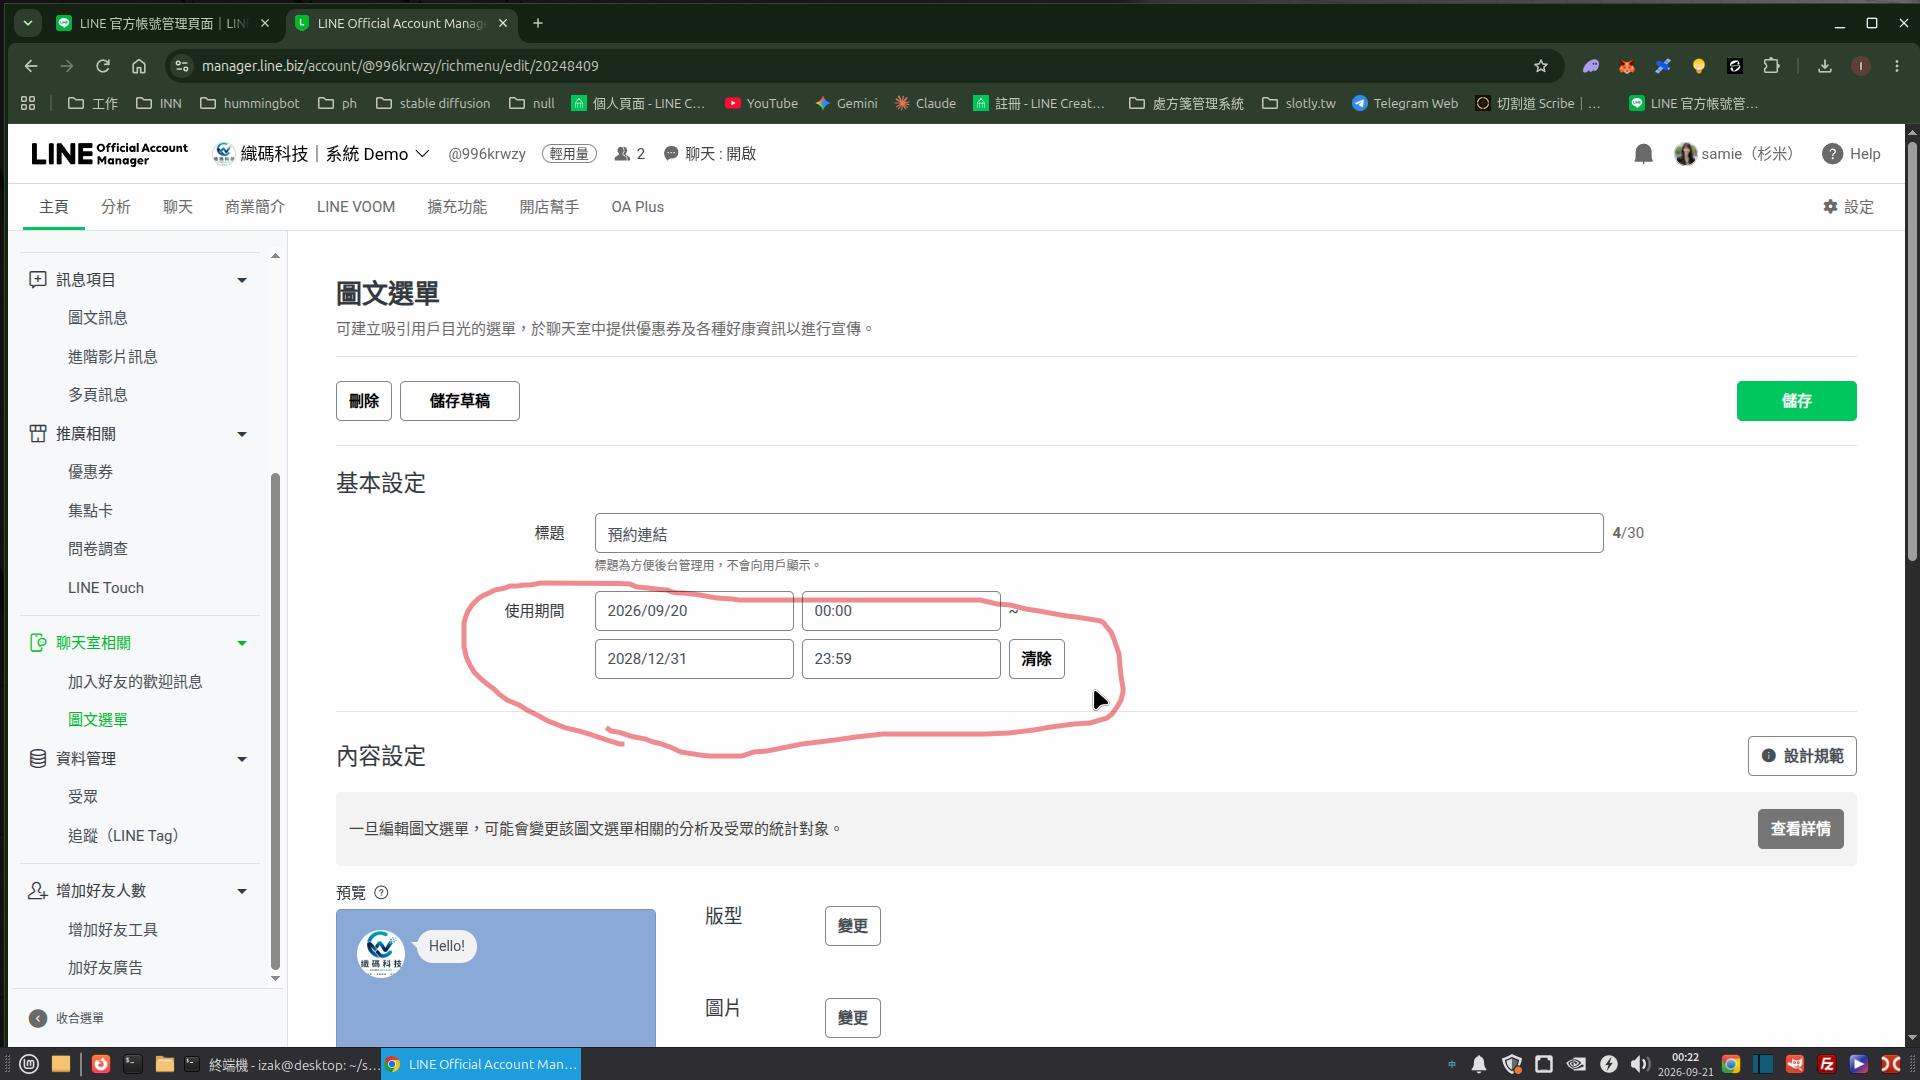Screen dimensions: 1920x1080
Task: Switch to the 分析 tab
Action: tap(116, 207)
